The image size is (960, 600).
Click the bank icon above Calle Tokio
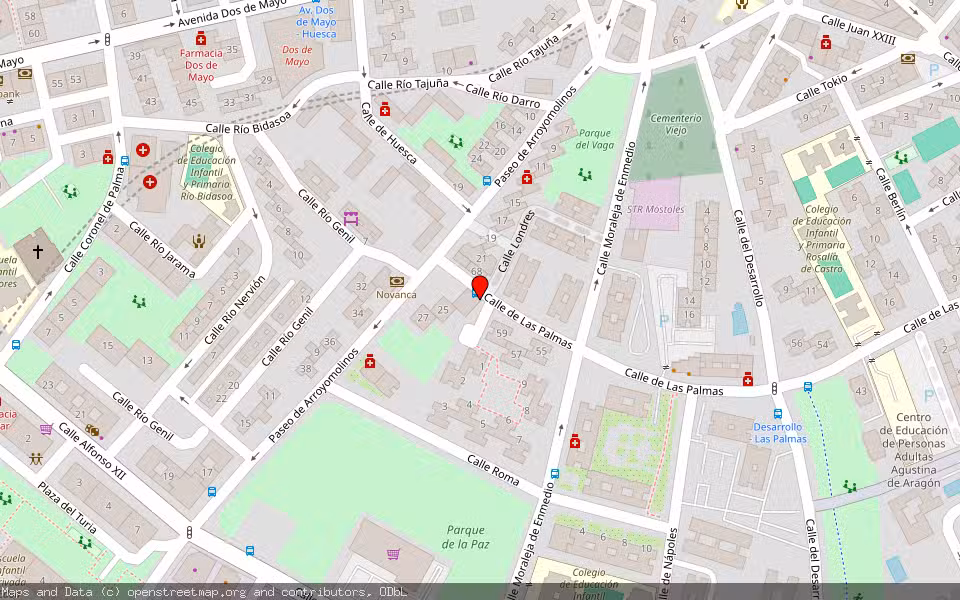pos(908,59)
